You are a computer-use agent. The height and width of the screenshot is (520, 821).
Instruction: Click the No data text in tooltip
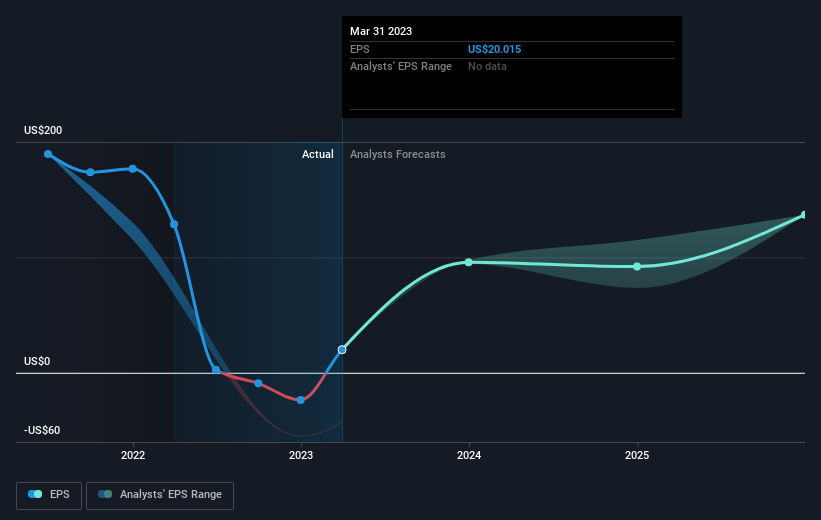point(487,67)
